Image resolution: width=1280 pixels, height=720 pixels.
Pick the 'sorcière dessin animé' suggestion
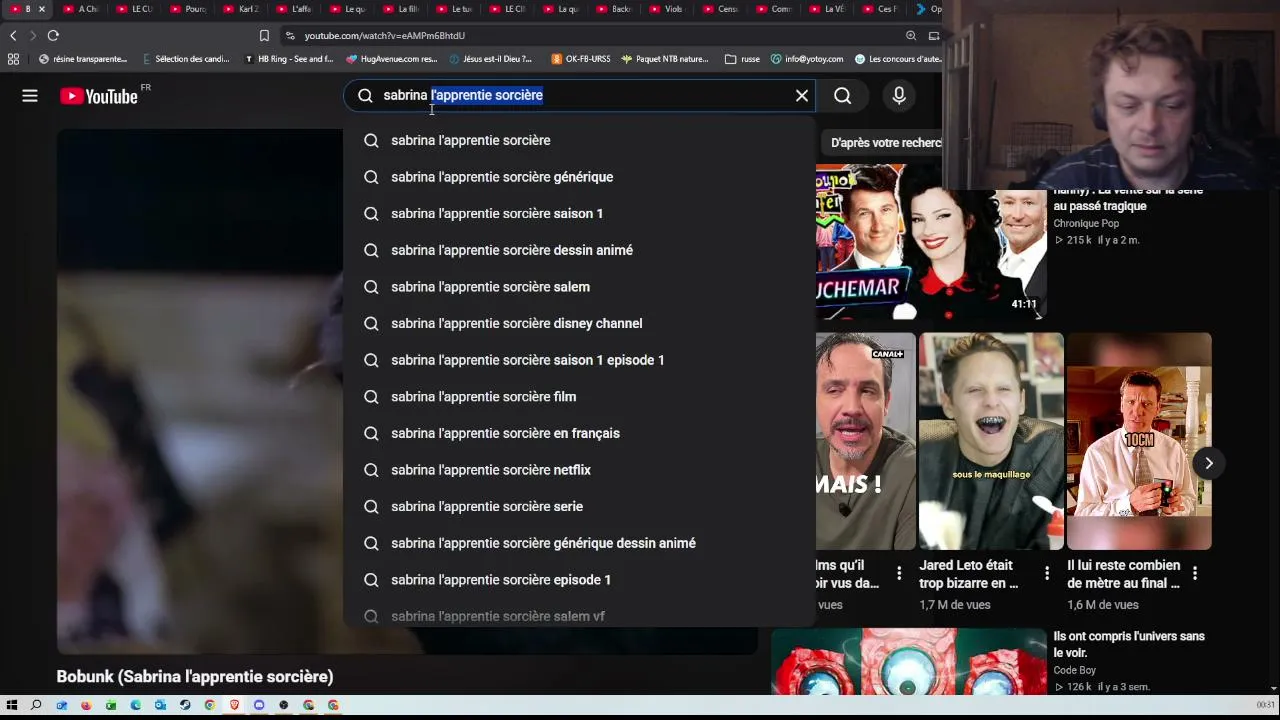579,250
